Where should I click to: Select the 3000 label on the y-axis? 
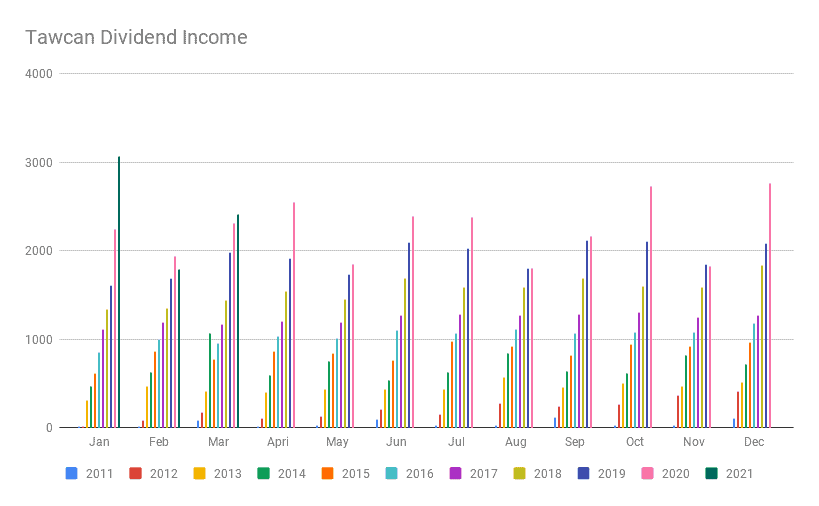point(39,162)
